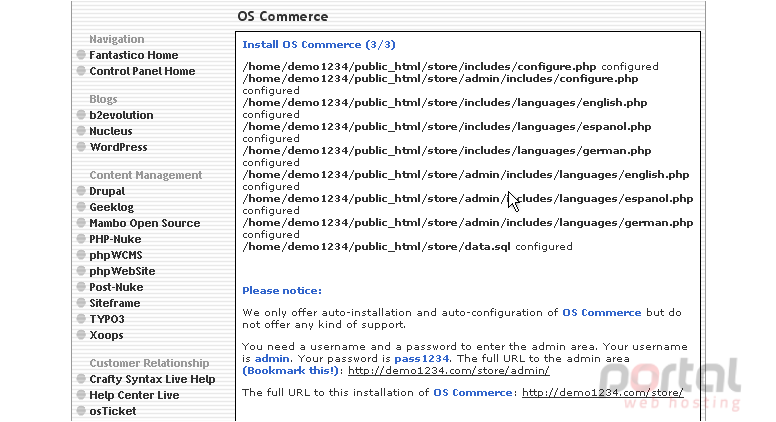
Task: Select the Siteframe menu entry
Action: [115, 303]
